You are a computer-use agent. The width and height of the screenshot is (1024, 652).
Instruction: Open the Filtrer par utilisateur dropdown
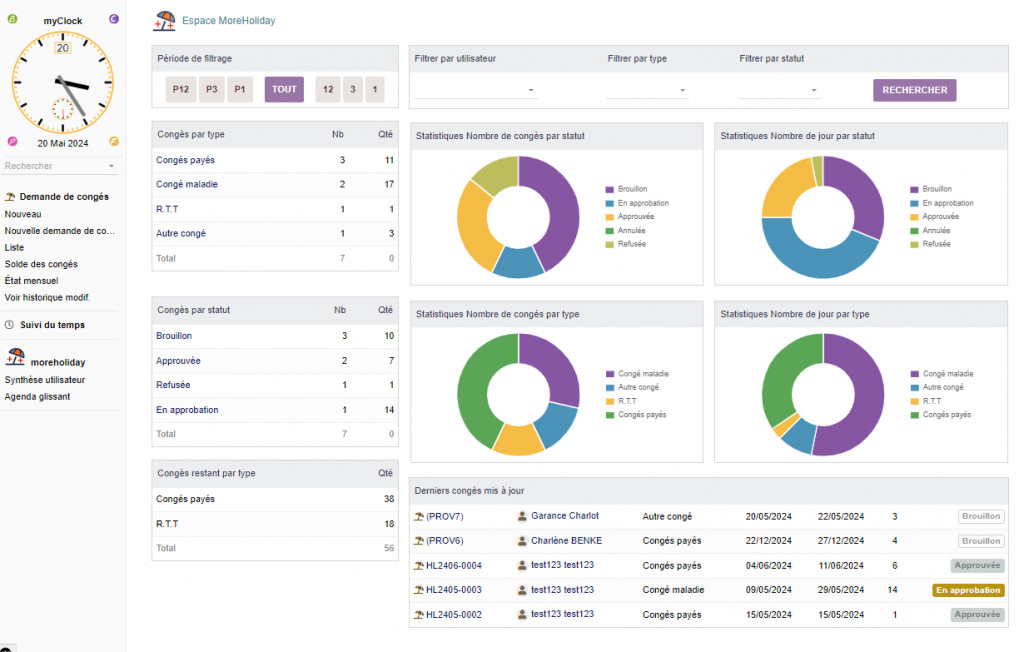[x=476, y=91]
